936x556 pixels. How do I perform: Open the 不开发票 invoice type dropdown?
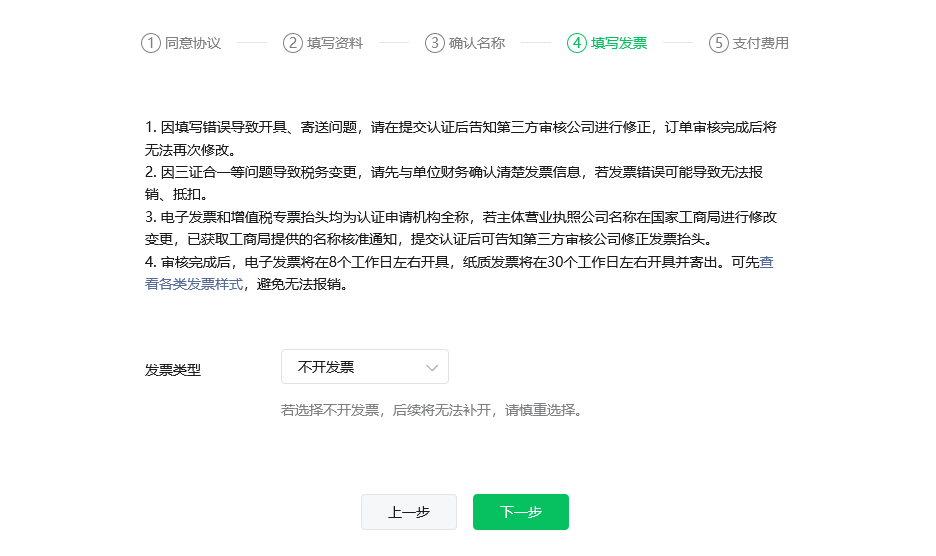(364, 367)
